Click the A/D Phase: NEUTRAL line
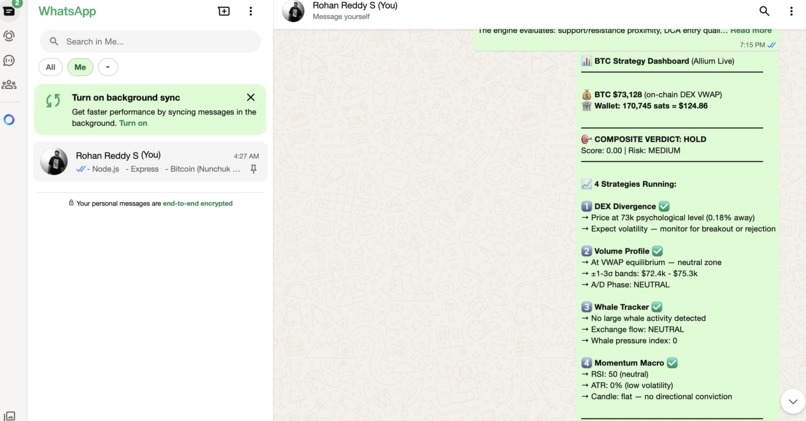This screenshot has width=806, height=421. coord(626,285)
